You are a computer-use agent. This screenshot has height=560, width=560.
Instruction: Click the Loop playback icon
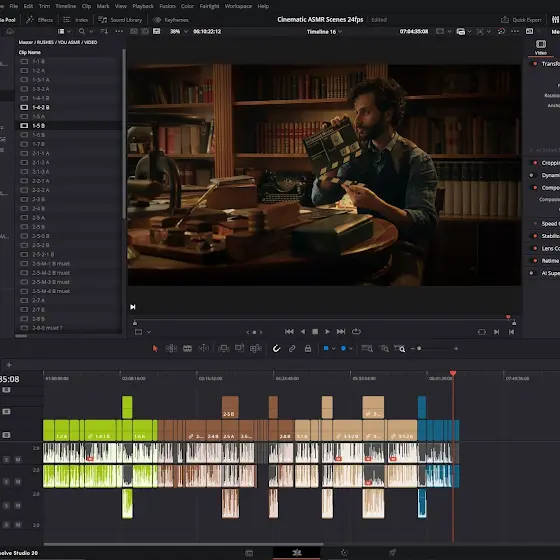pyautogui.click(x=356, y=331)
